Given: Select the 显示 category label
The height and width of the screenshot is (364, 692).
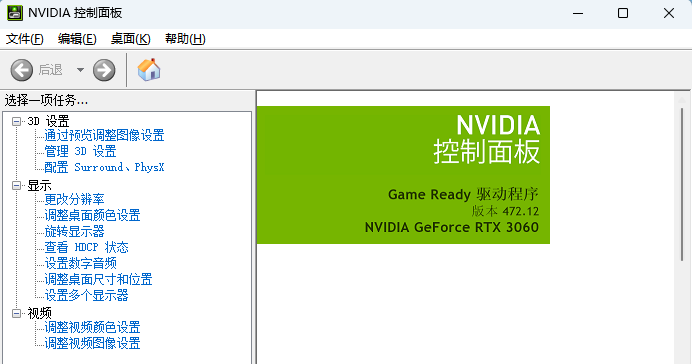Looking at the screenshot, I should pyautogui.click(x=39, y=185).
